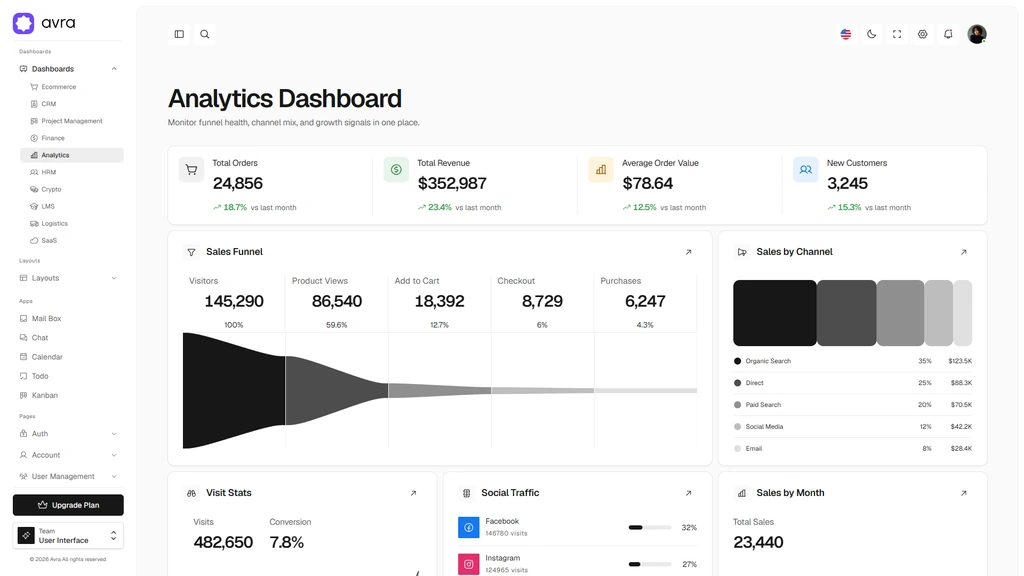Open the Logistics dashboard
This screenshot has height=576, width=1024.
point(72,223)
